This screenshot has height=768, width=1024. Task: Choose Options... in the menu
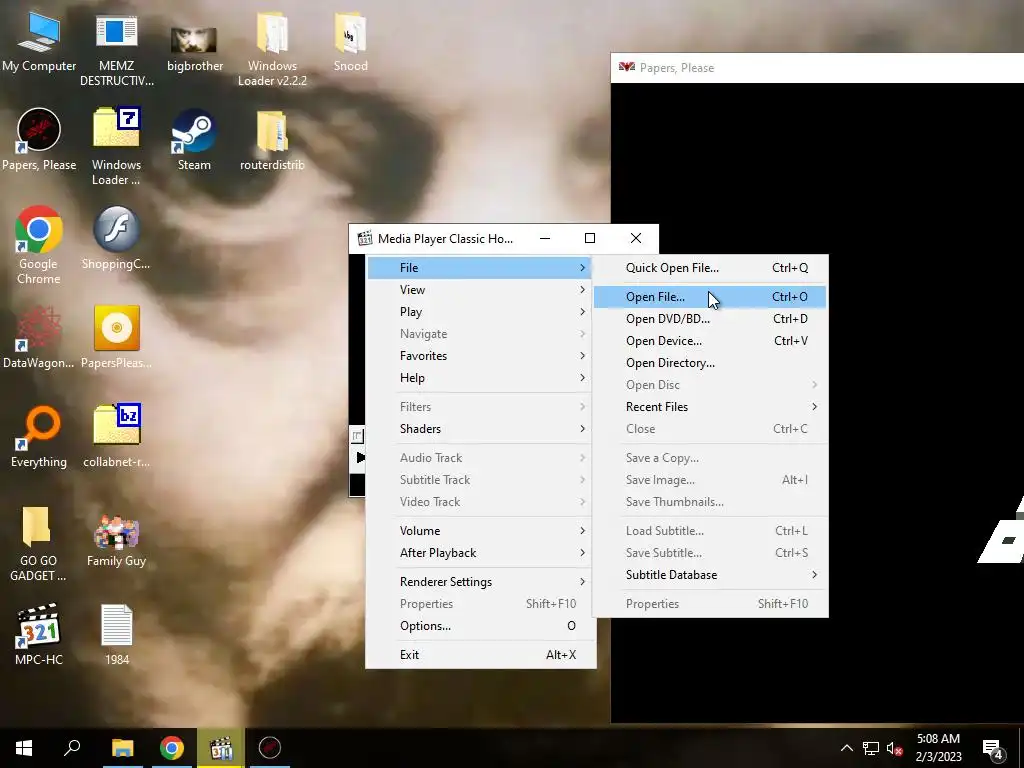point(479,626)
